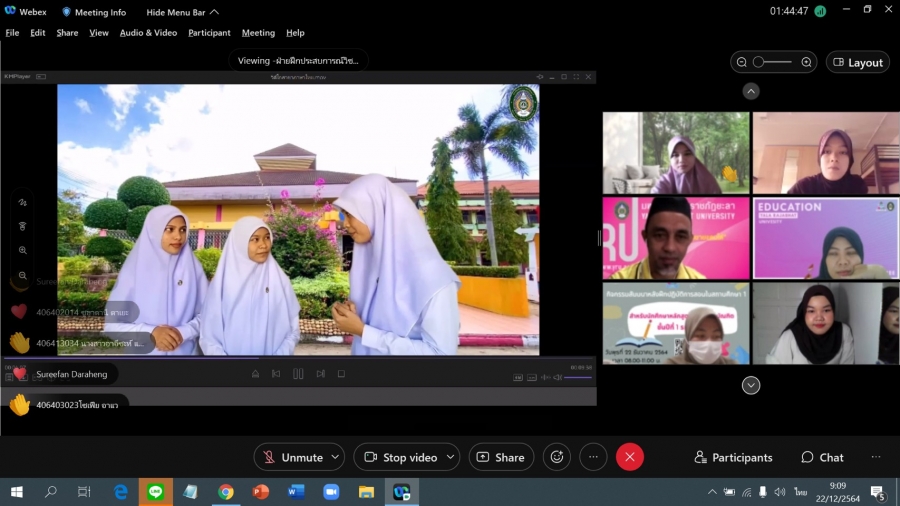The image size is (900, 506).
Task: Adjust the zoom level slider
Action: click(x=760, y=62)
